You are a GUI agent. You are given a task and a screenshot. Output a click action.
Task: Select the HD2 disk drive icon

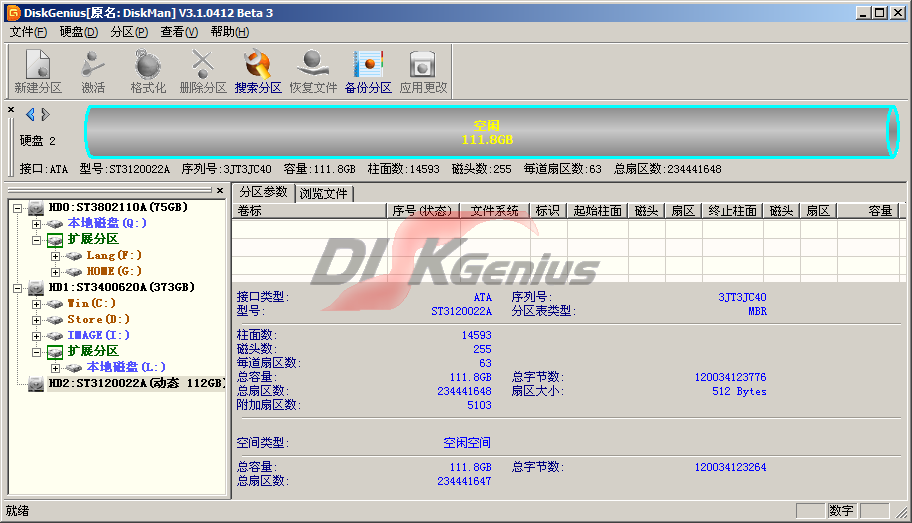(x=36, y=383)
